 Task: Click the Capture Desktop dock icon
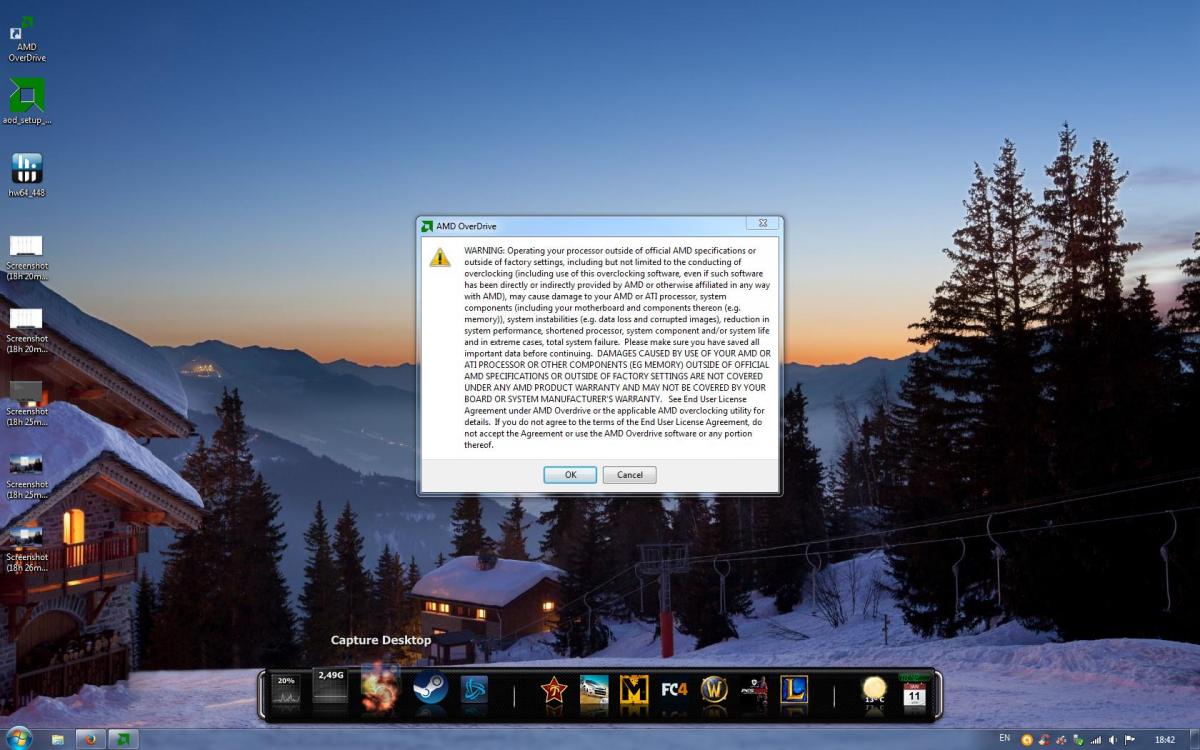[x=380, y=686]
